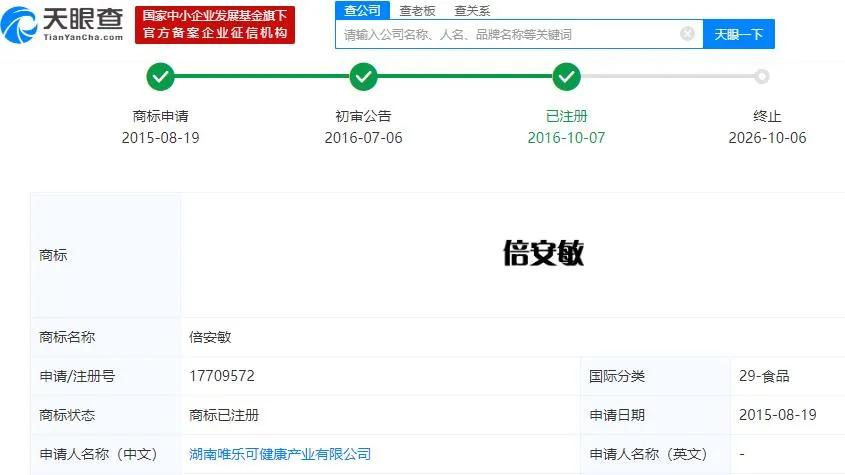
Task: Open 湖南唯乐可健康产业有限公司 company link
Action: click(280, 455)
